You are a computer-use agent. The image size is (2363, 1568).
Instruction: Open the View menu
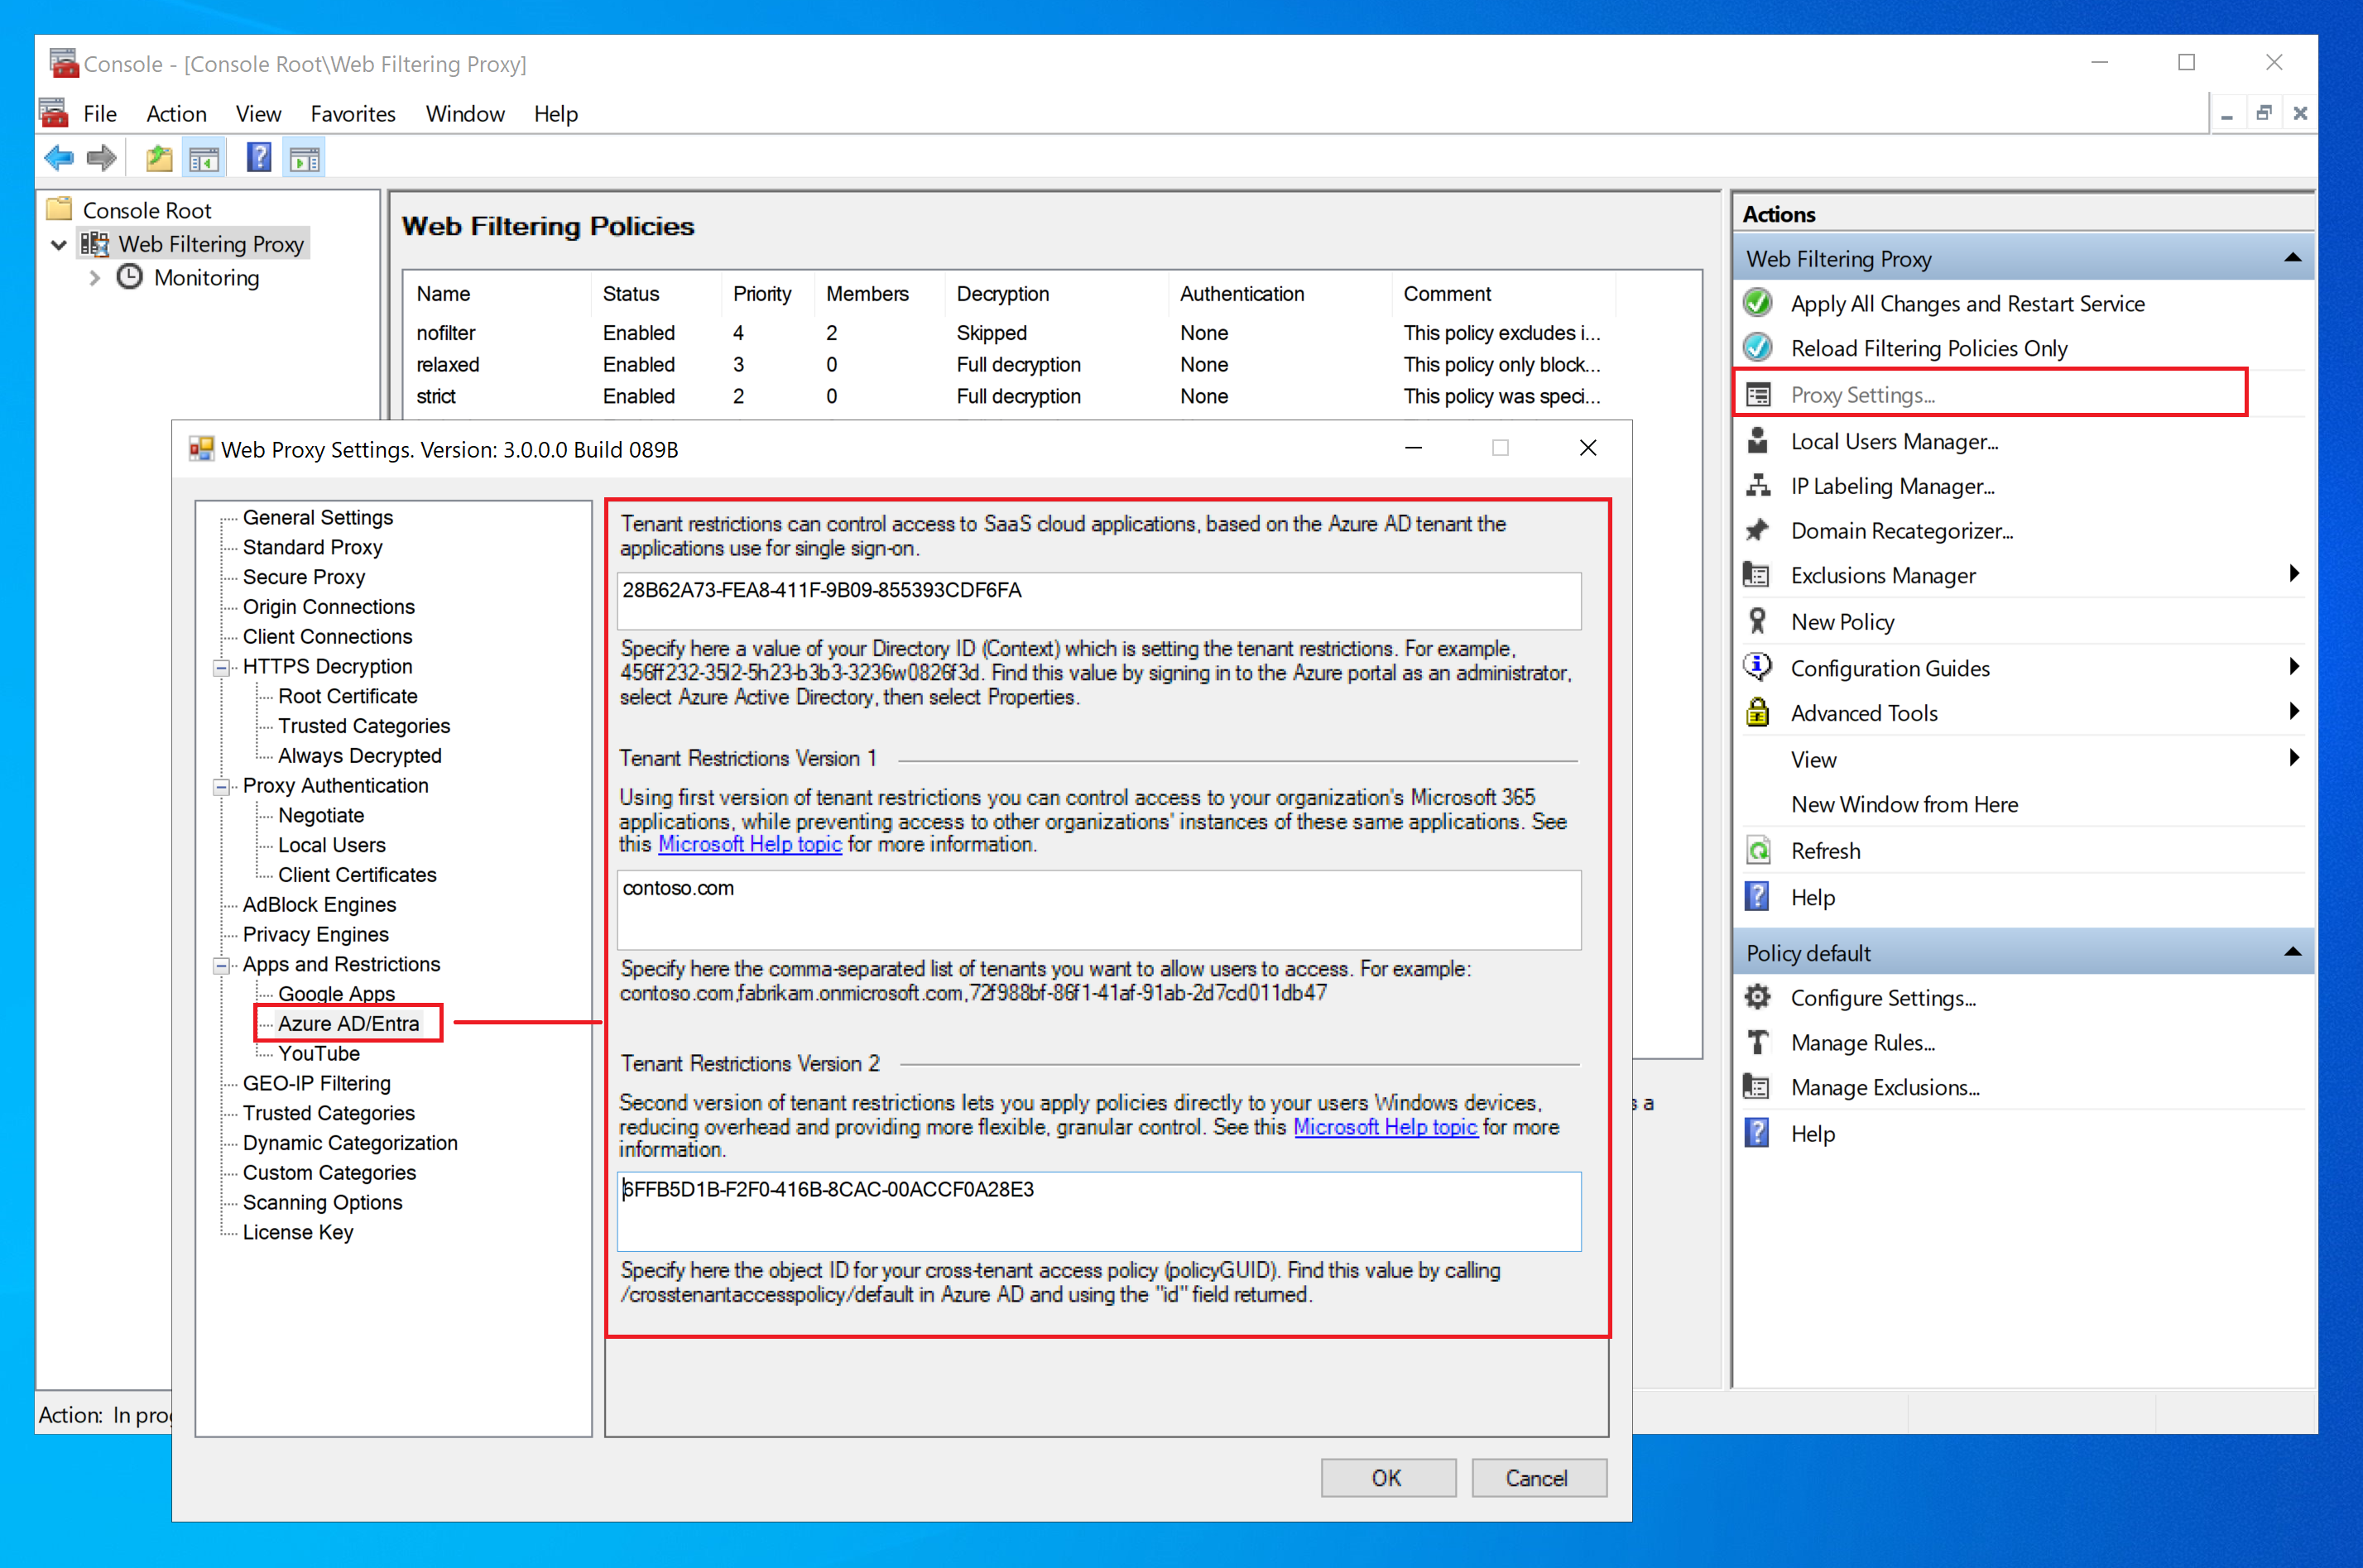tap(258, 114)
